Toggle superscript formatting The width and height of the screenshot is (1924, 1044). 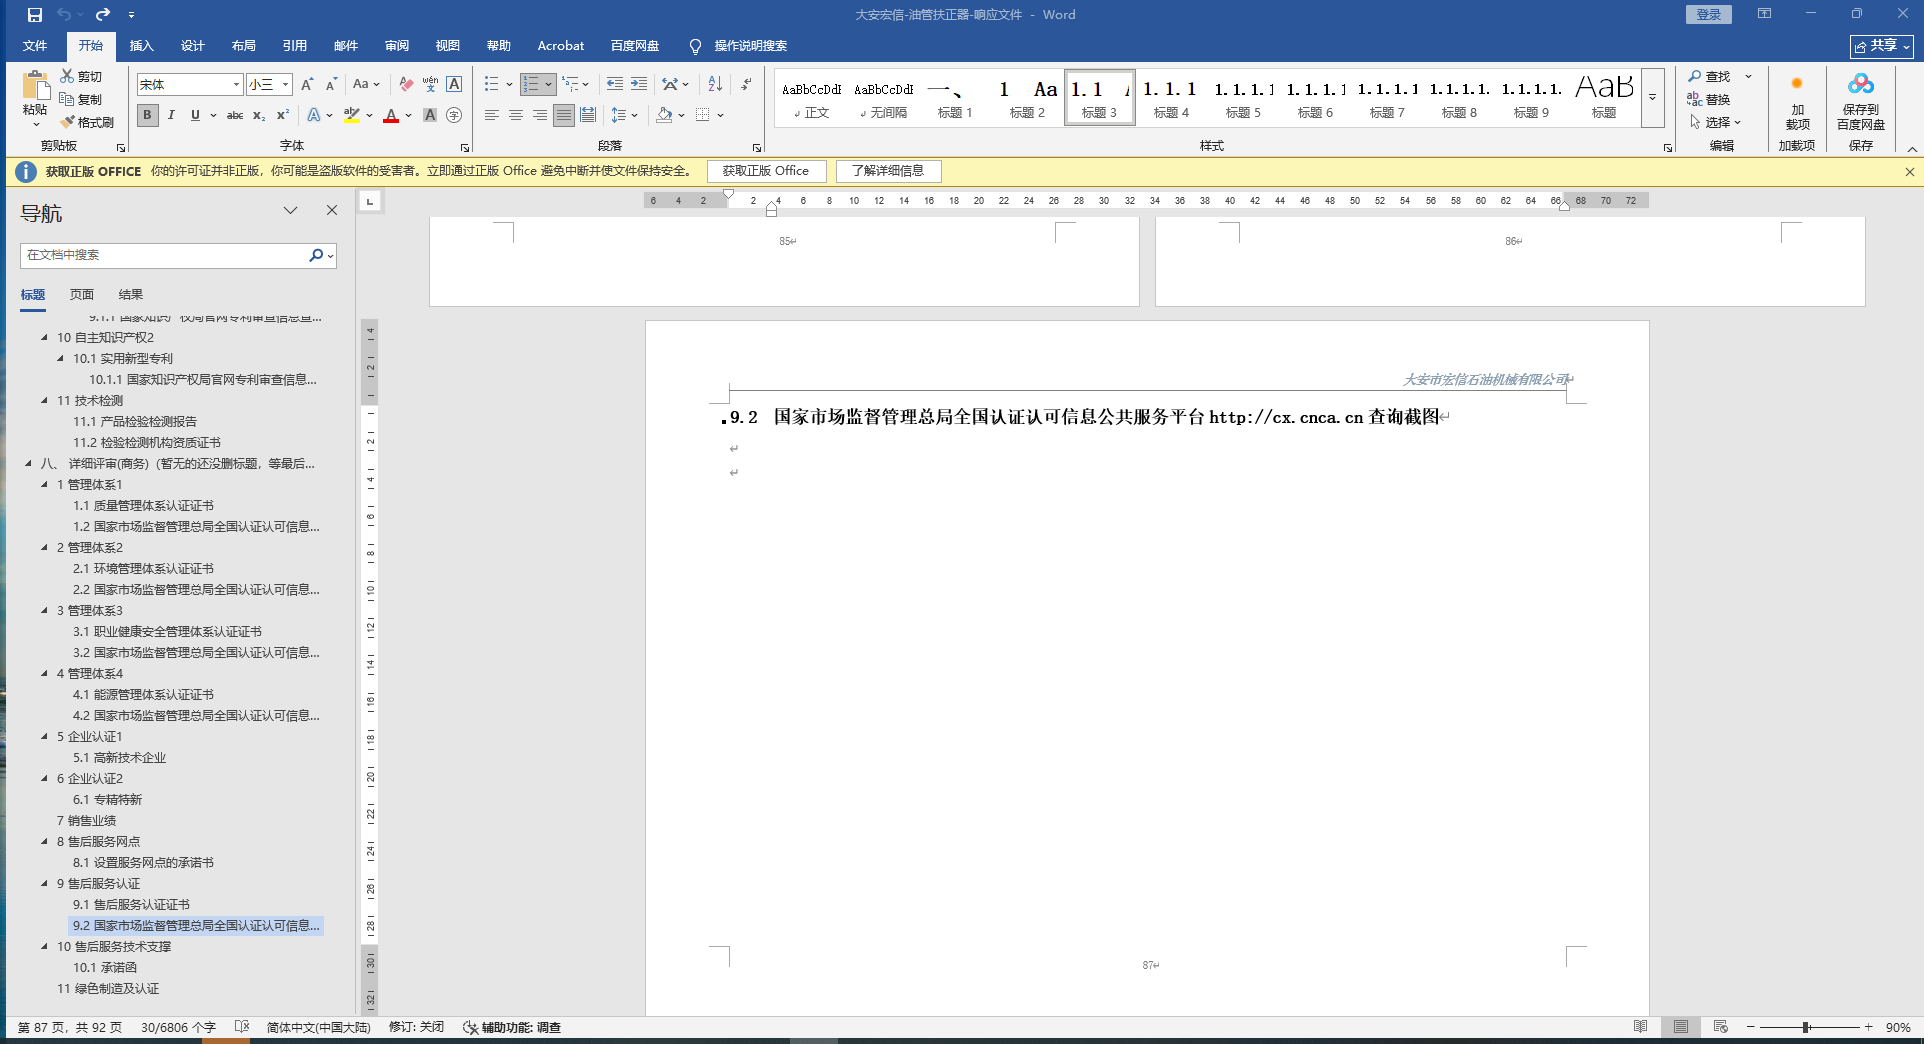coord(283,115)
